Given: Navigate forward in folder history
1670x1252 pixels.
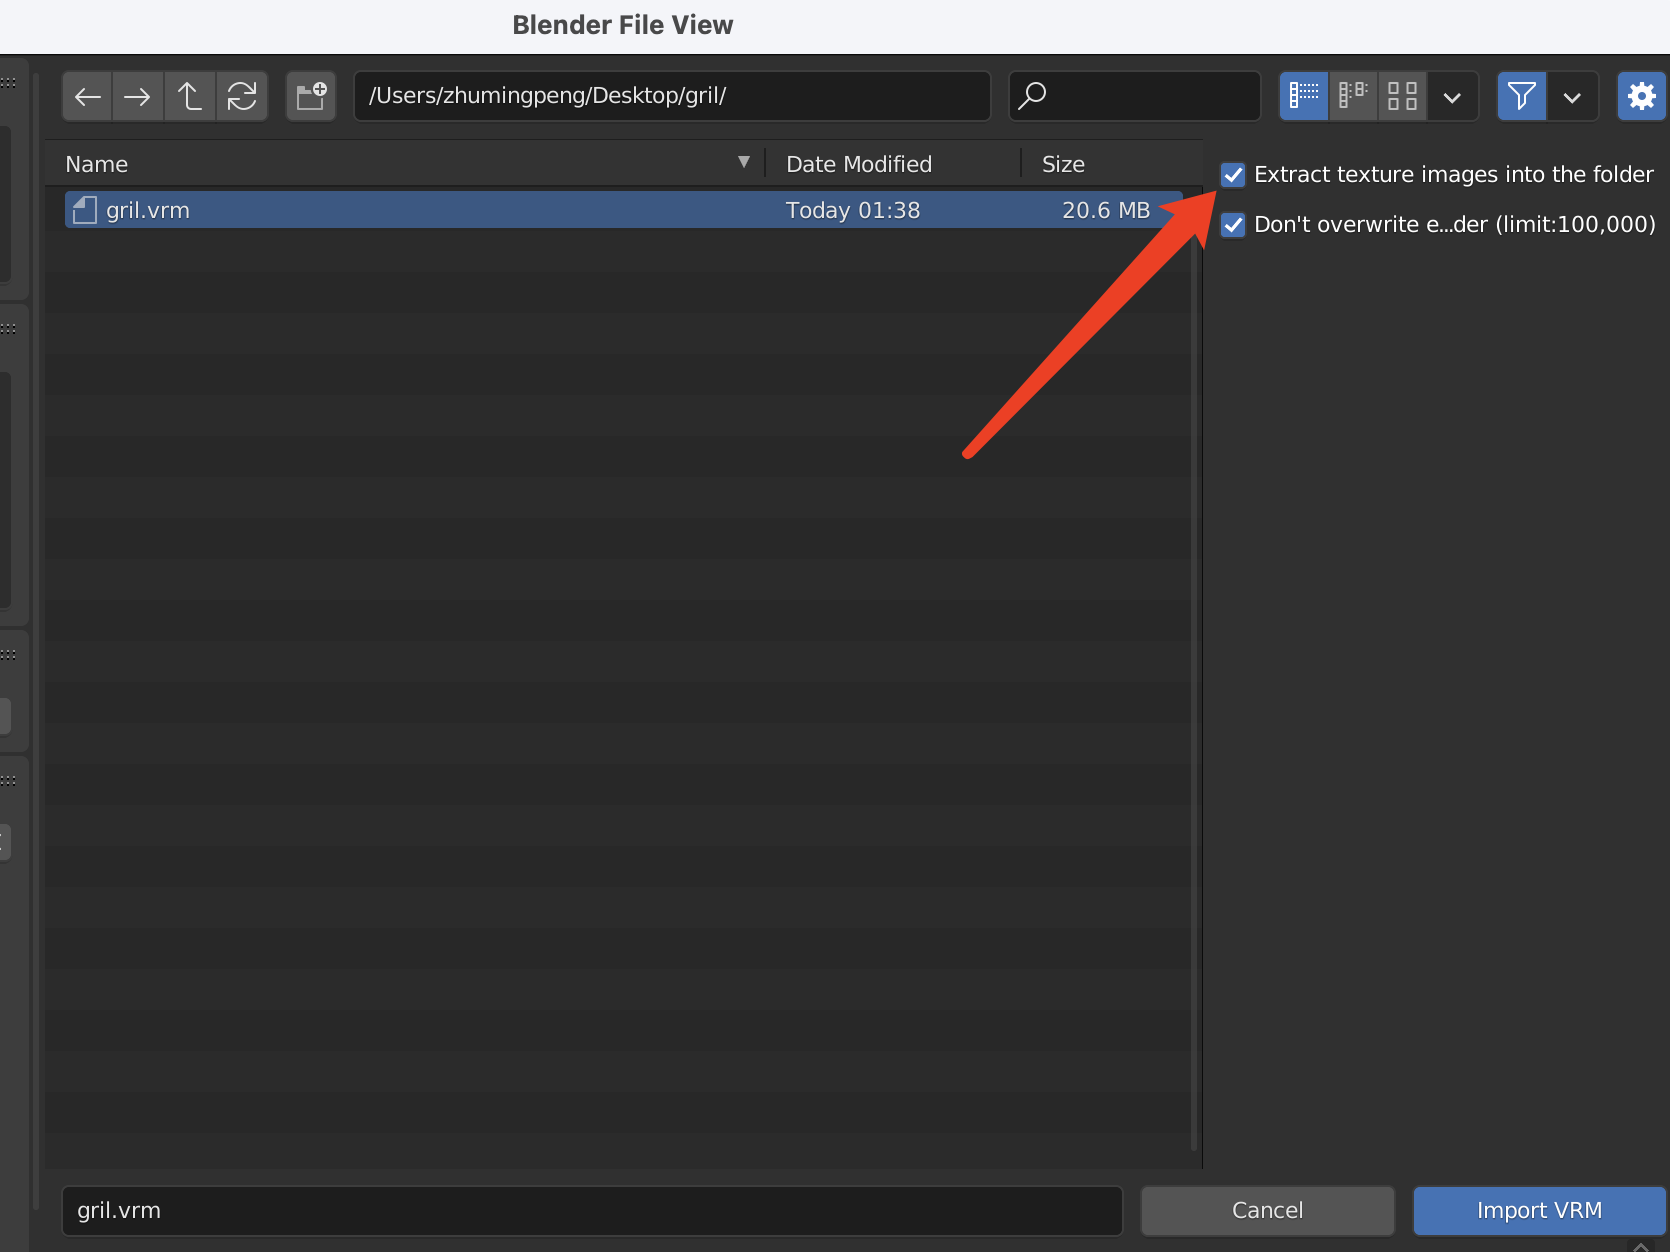Looking at the screenshot, I should [x=137, y=96].
